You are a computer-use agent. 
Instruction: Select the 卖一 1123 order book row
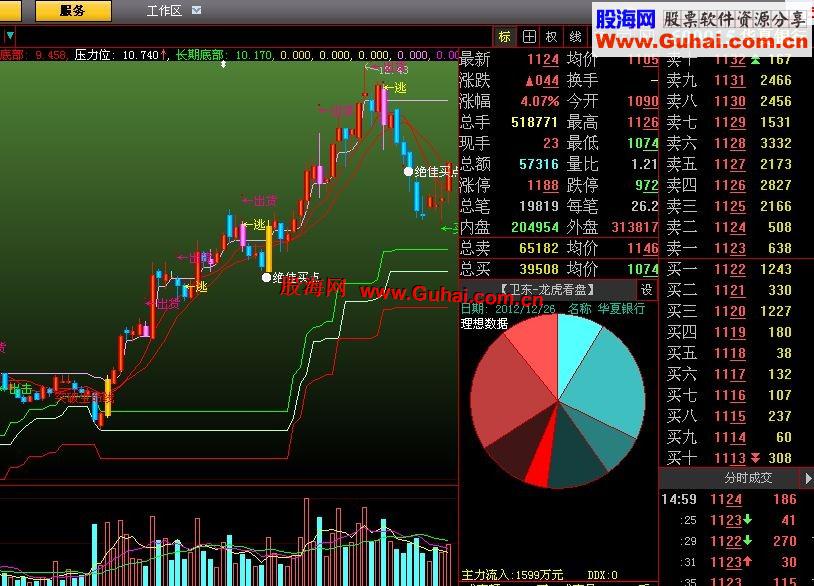coord(729,248)
